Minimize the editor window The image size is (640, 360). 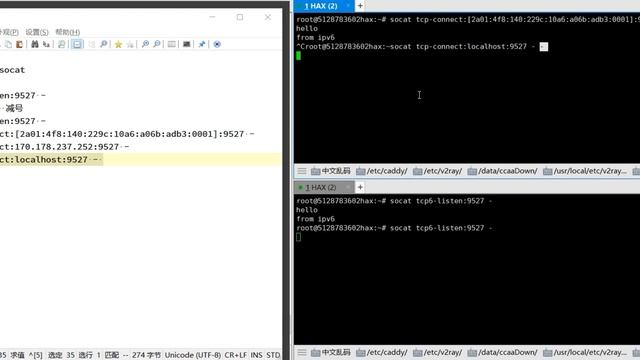click(212, 17)
